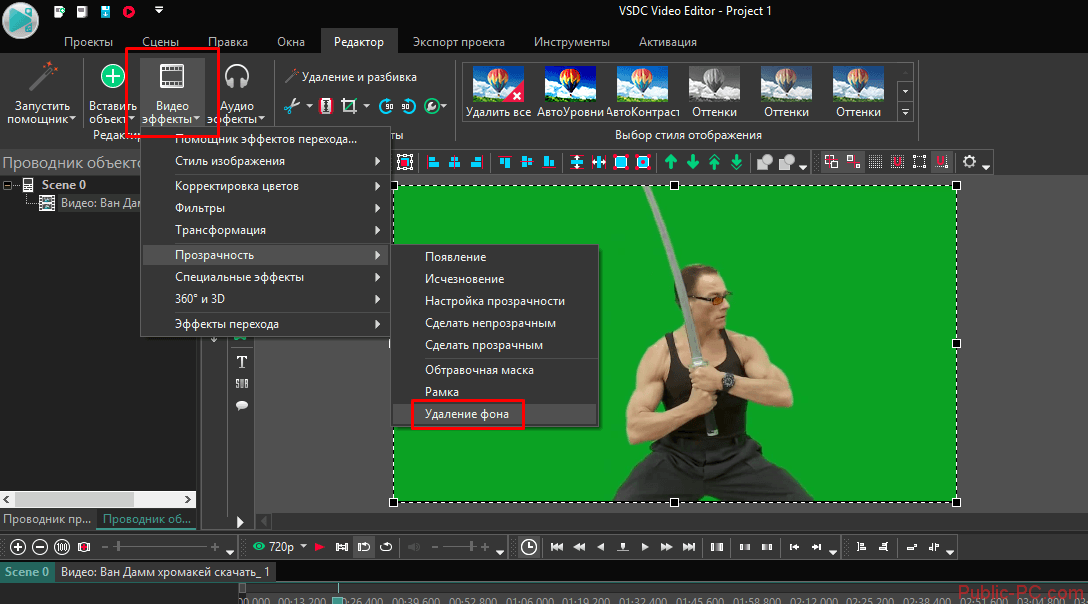The width and height of the screenshot is (1088, 604).
Task: Open Фильтры submenu
Action: [x=265, y=208]
